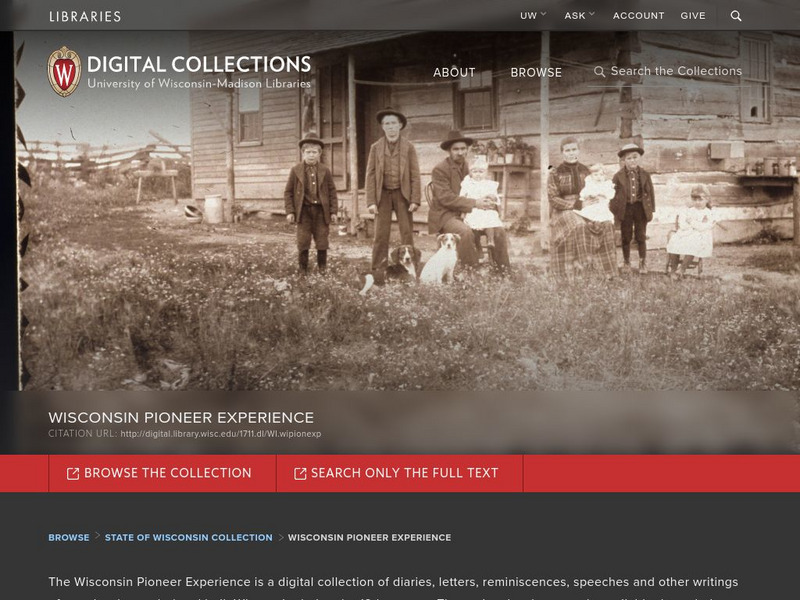Focus the Search the Collections field
The height and width of the screenshot is (600, 800).
coord(667,71)
